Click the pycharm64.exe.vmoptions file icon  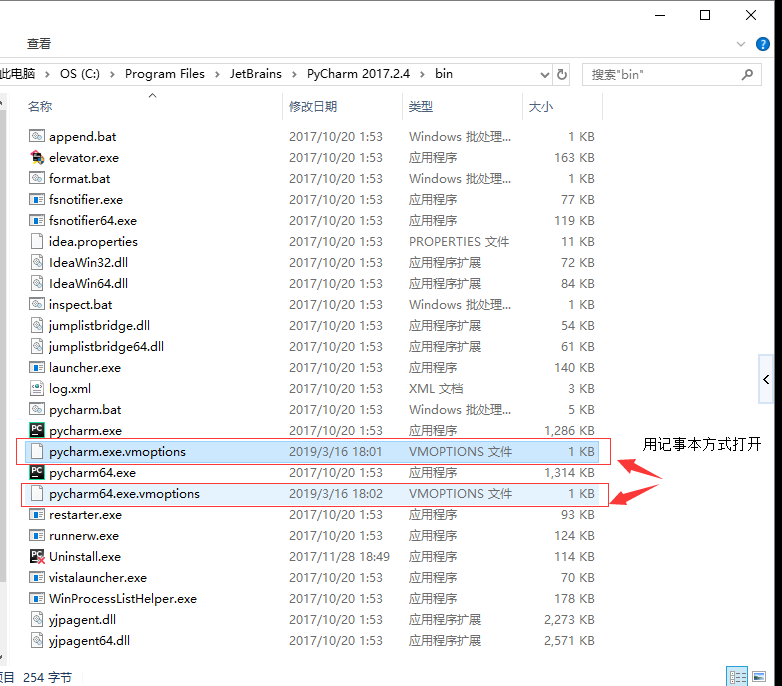click(x=37, y=493)
